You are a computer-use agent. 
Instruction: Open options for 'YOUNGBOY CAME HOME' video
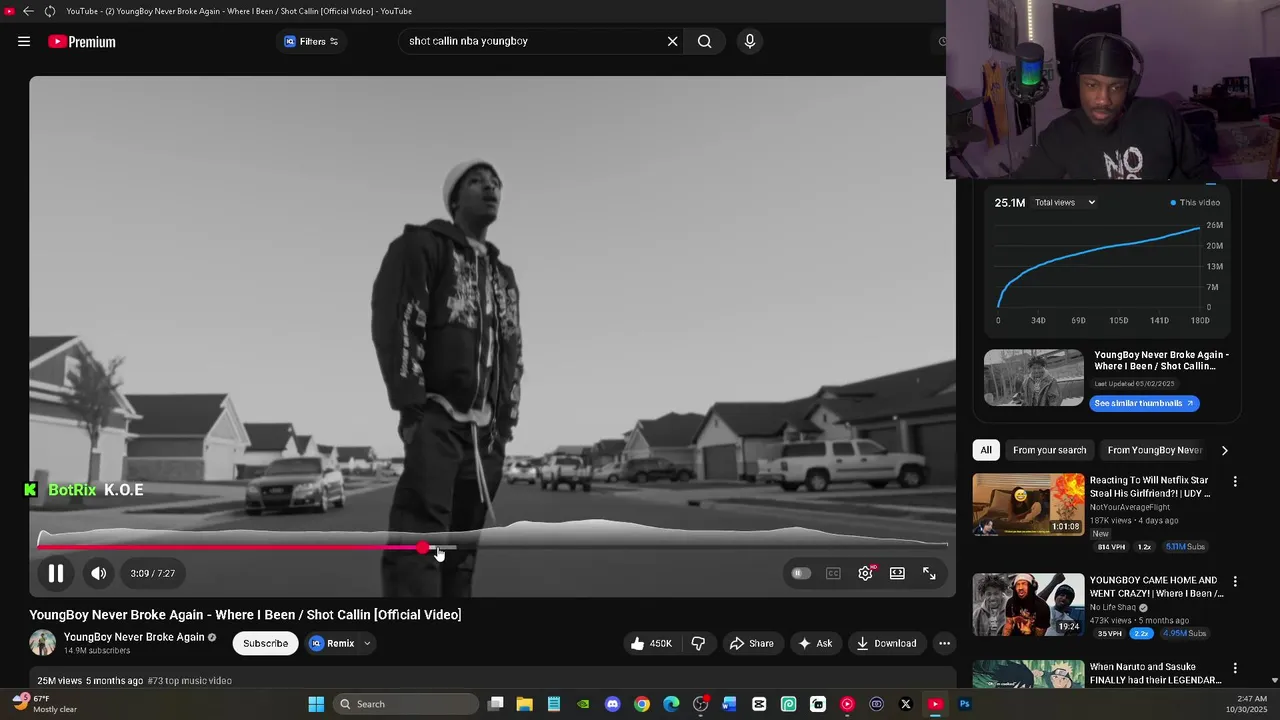point(1235,581)
